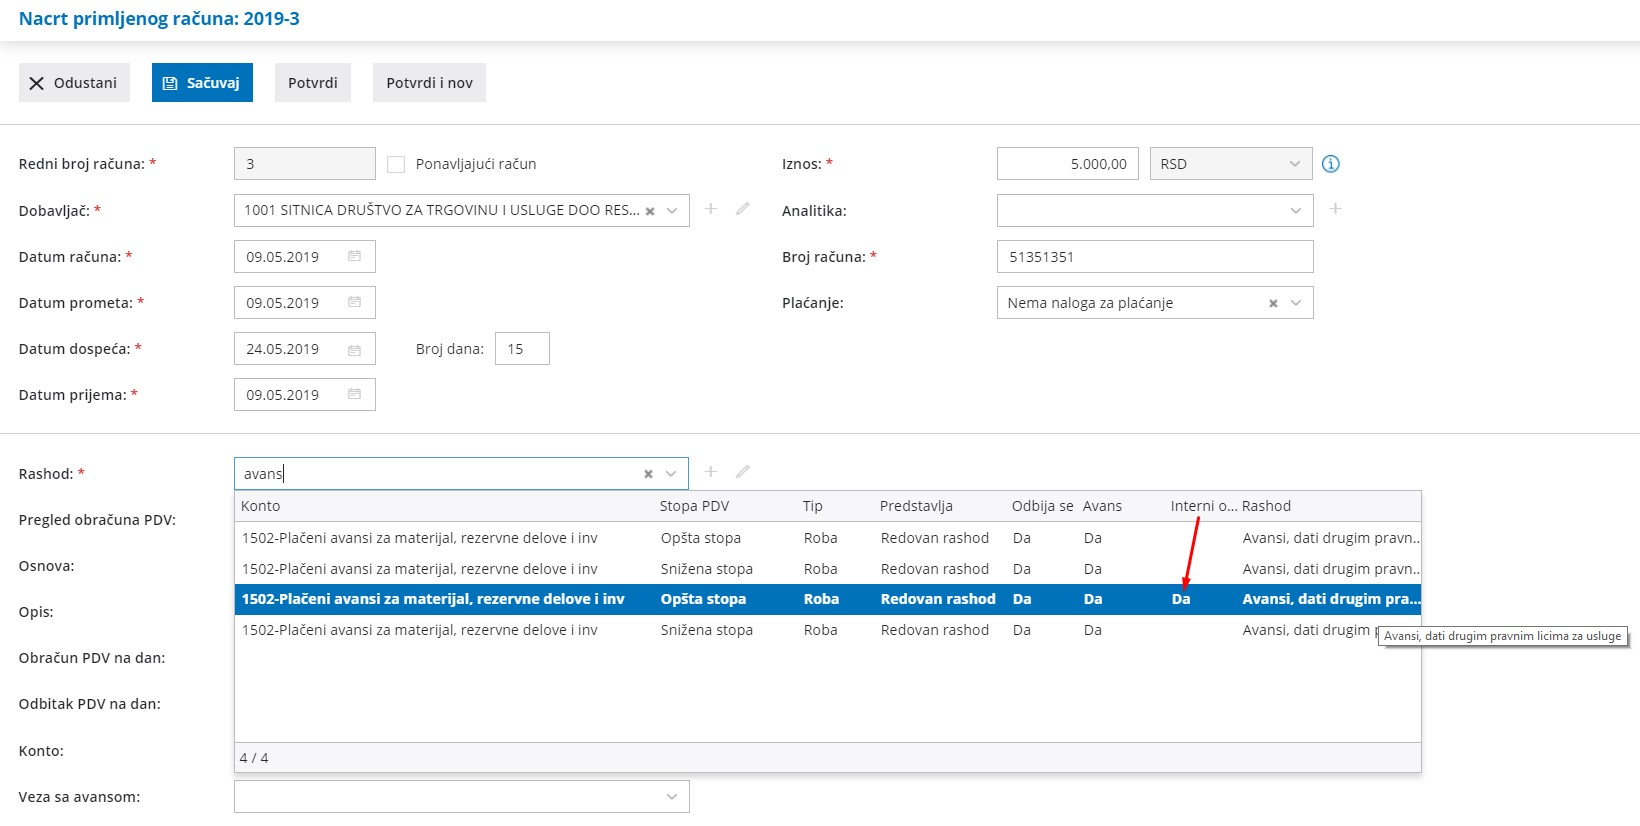Click the Avans column header
Image resolution: width=1640 pixels, height=826 pixels.
coord(1102,506)
